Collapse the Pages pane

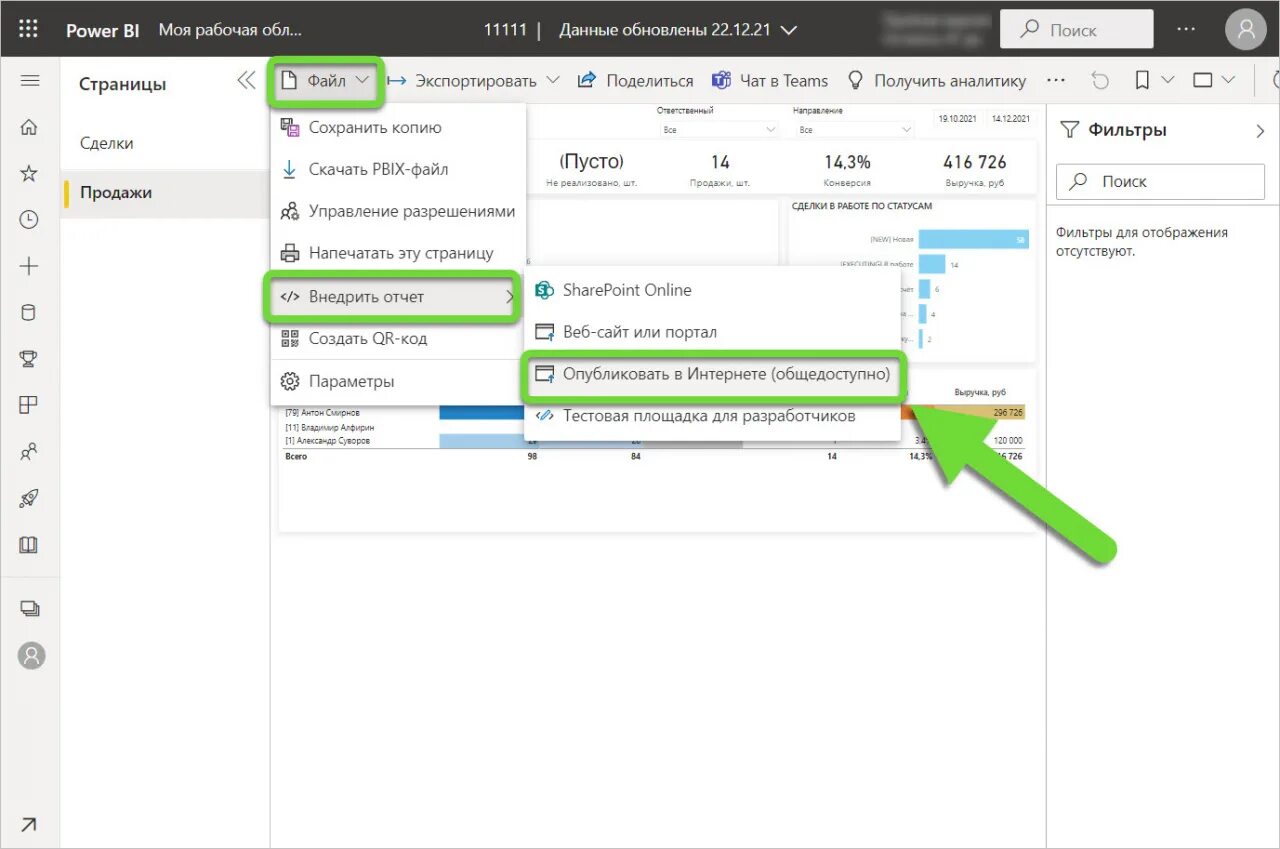[x=246, y=81]
